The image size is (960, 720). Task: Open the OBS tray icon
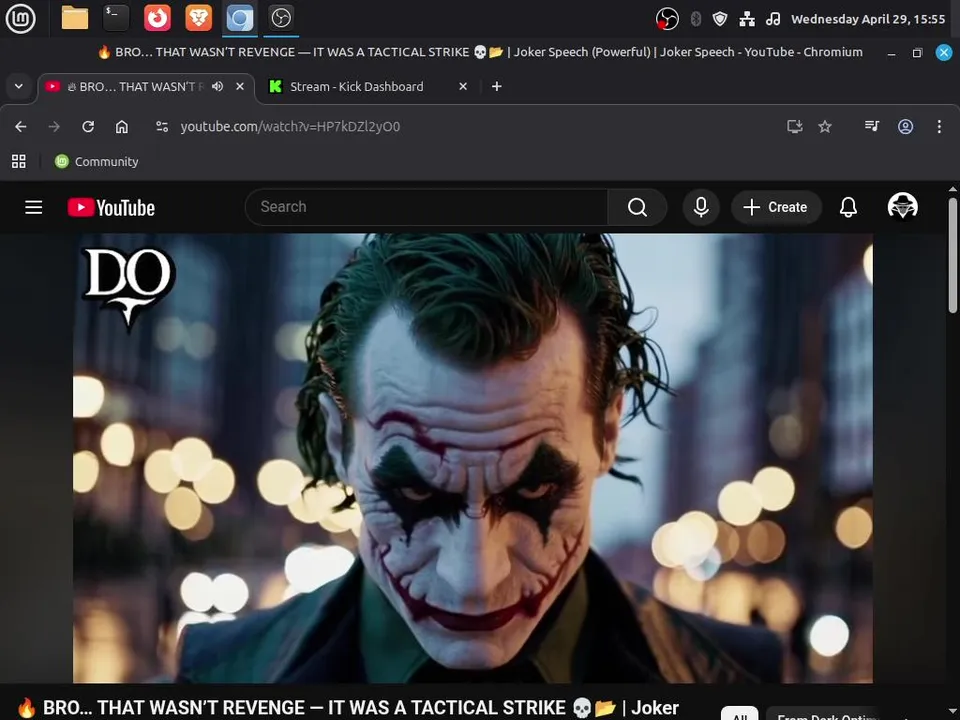coord(667,19)
